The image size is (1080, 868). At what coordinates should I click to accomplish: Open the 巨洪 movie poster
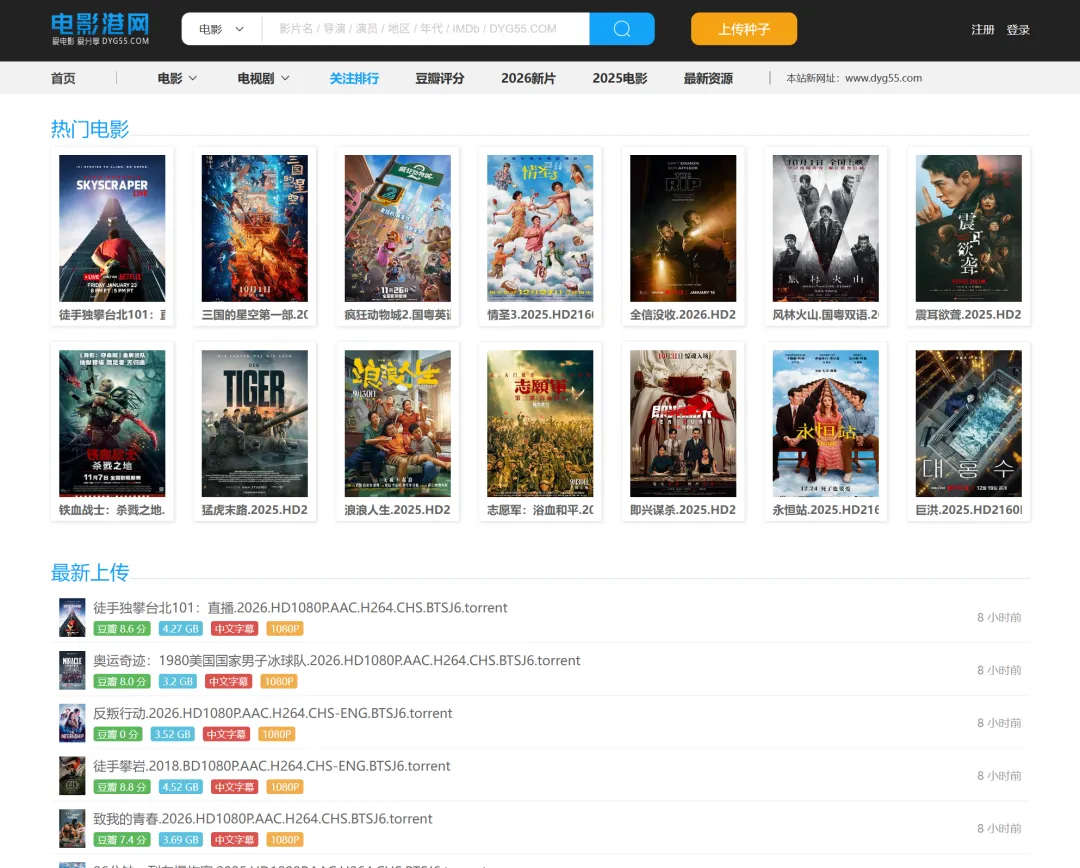point(968,424)
